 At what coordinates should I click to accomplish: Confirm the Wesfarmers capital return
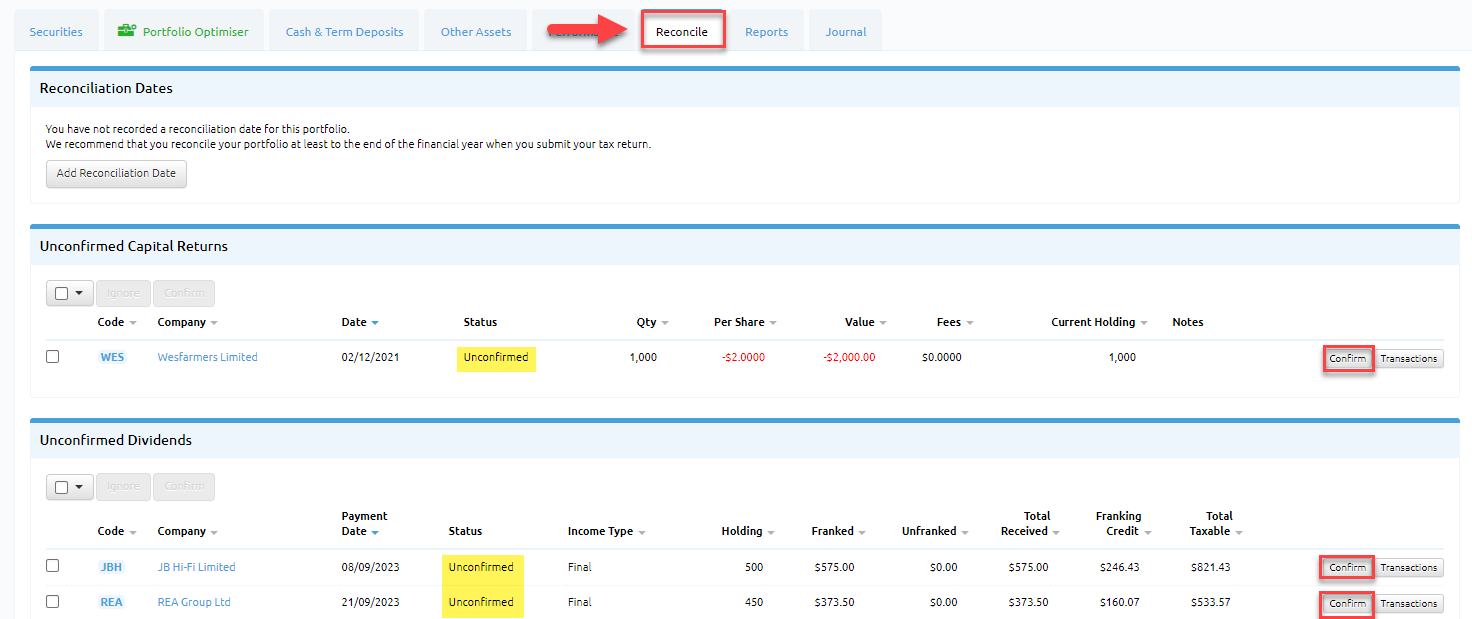tap(1347, 358)
